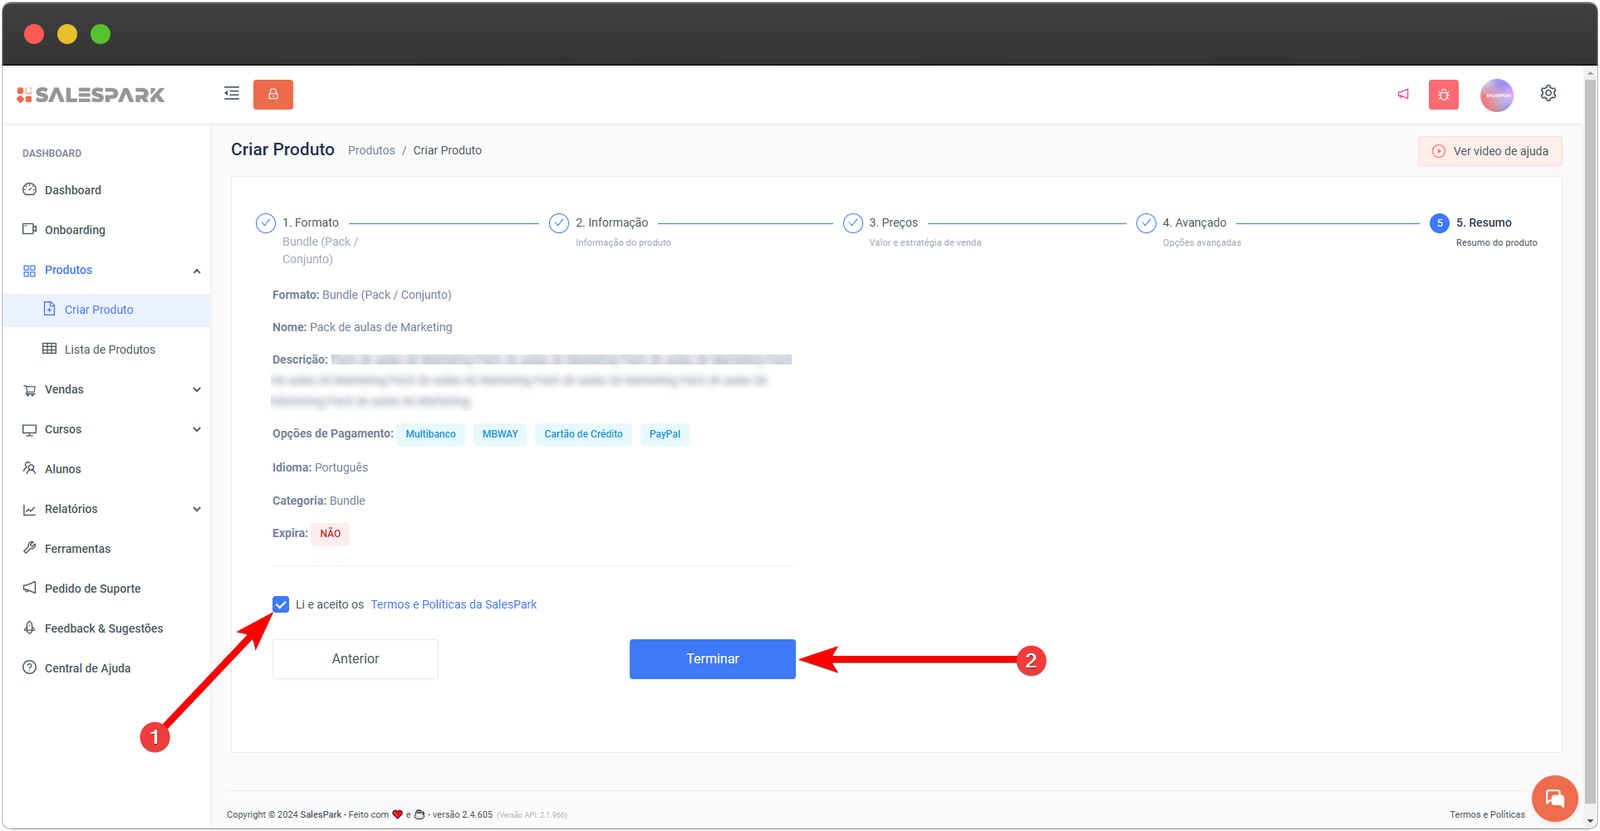The width and height of the screenshot is (1600, 831).
Task: Click the red bug report icon
Action: pos(1443,95)
